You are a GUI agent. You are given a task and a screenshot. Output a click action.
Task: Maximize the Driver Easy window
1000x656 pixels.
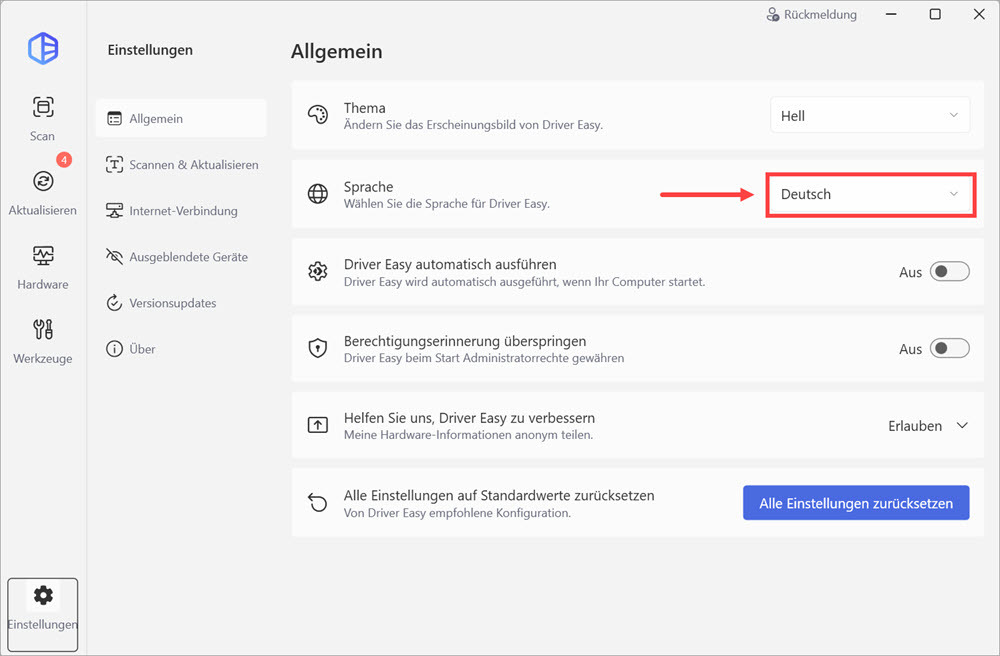tap(935, 14)
